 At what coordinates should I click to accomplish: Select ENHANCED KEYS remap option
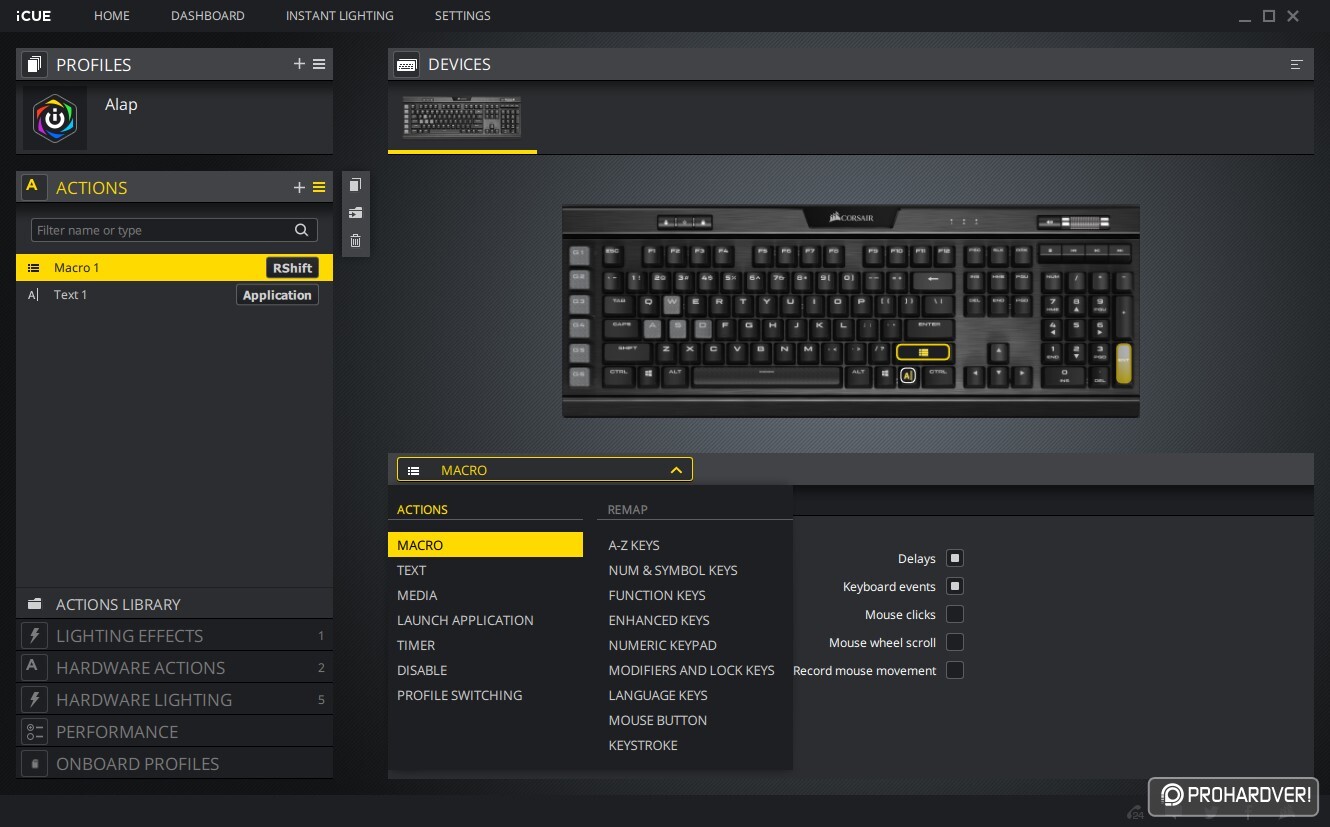coord(659,620)
